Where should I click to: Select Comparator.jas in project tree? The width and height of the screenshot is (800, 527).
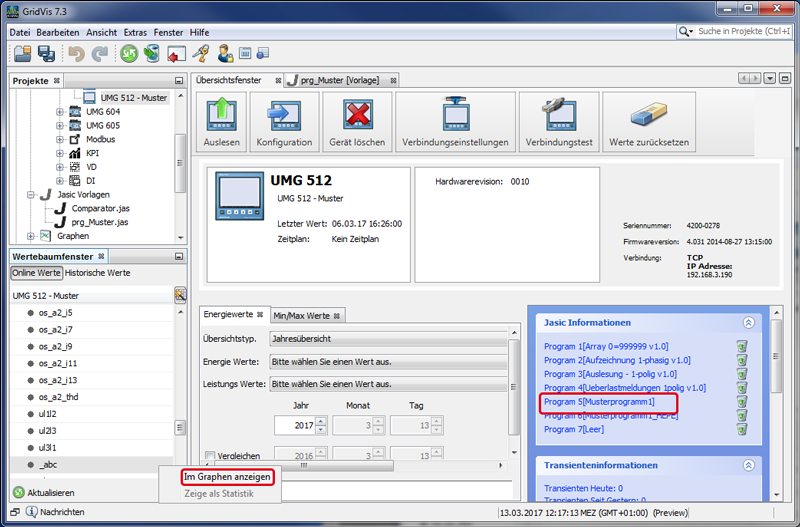click(x=101, y=209)
